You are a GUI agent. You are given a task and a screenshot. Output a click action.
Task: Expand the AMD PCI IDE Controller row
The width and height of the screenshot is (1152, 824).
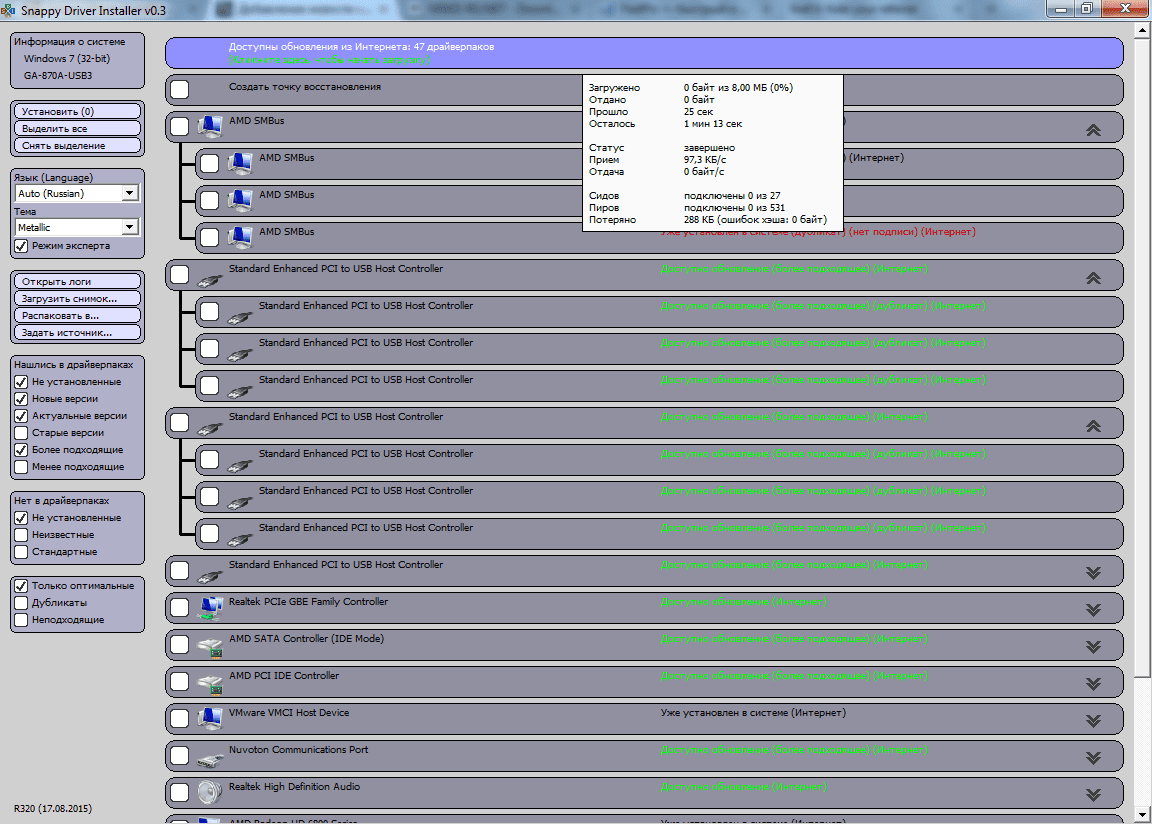[x=1093, y=684]
